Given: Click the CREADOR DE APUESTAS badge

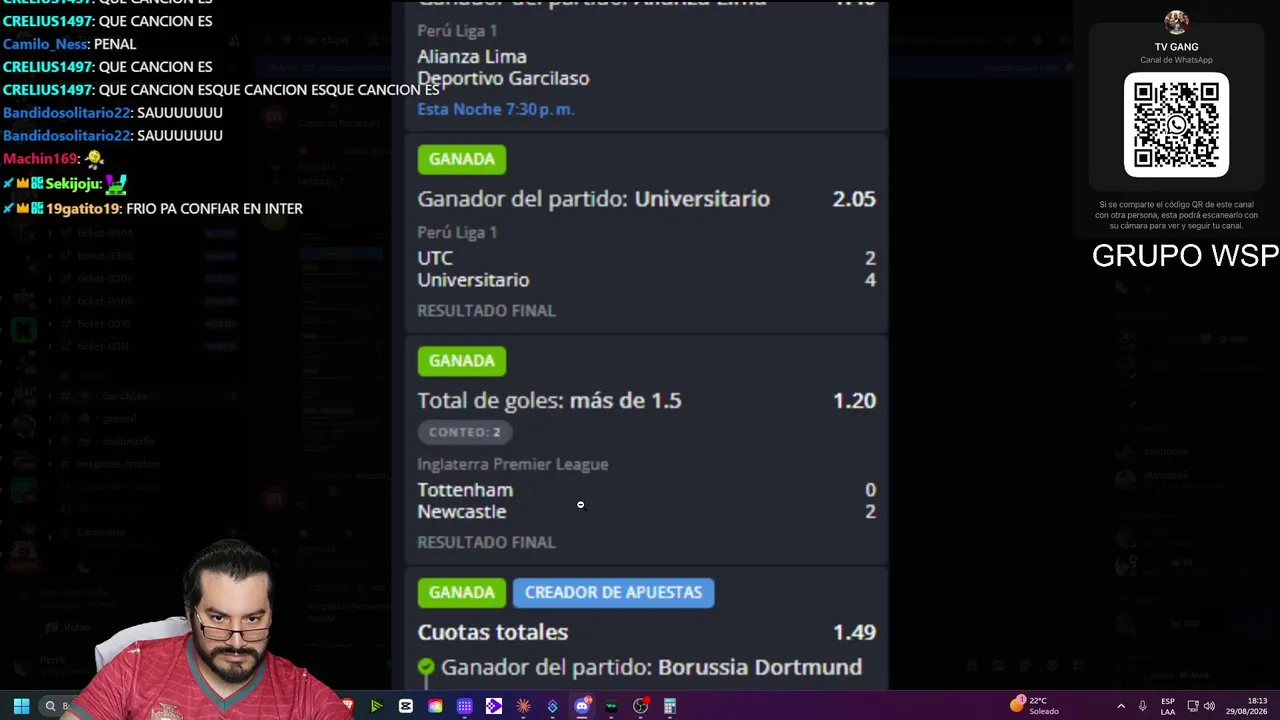Looking at the screenshot, I should click(613, 593).
